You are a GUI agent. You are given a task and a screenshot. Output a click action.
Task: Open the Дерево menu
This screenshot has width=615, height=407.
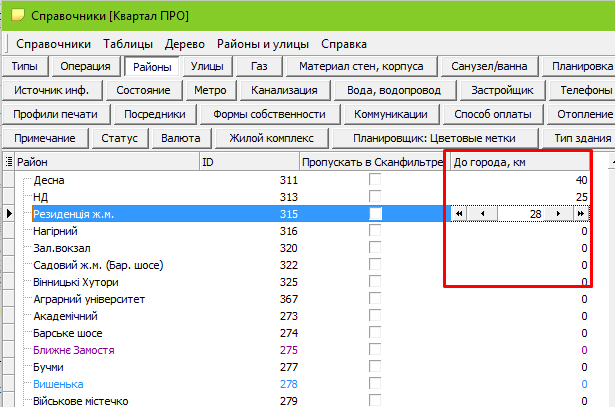tap(185, 44)
